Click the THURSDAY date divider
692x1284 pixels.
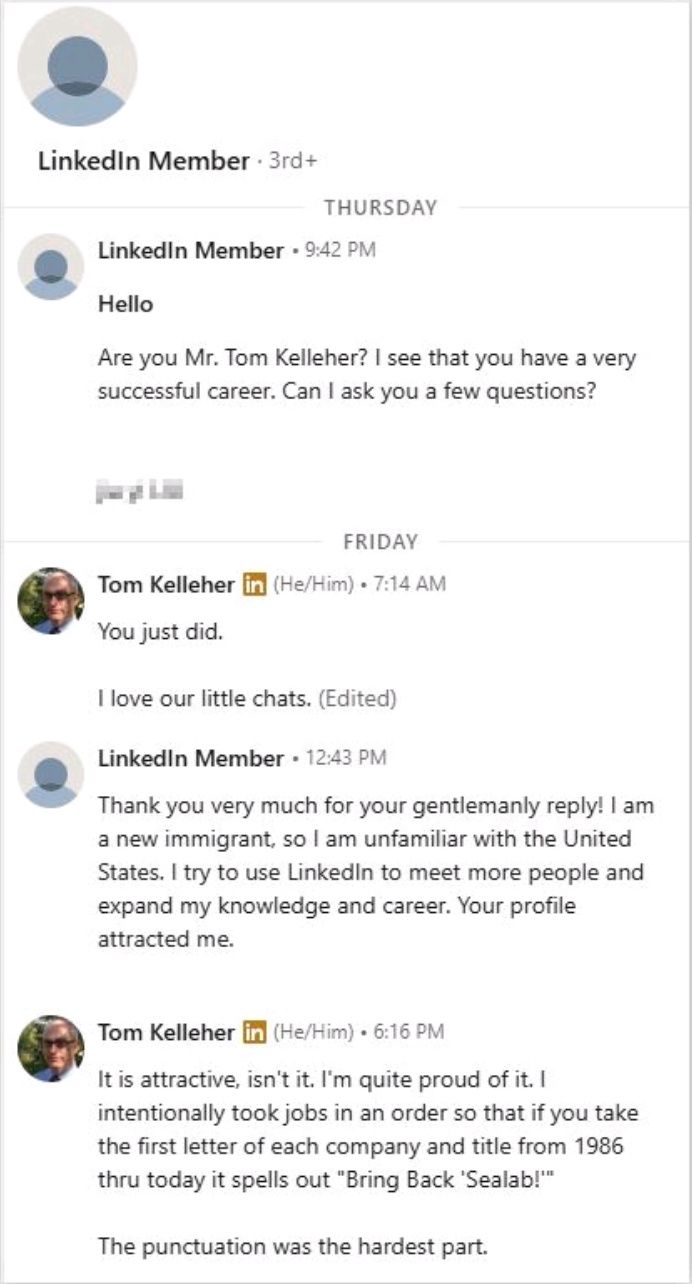click(x=380, y=208)
